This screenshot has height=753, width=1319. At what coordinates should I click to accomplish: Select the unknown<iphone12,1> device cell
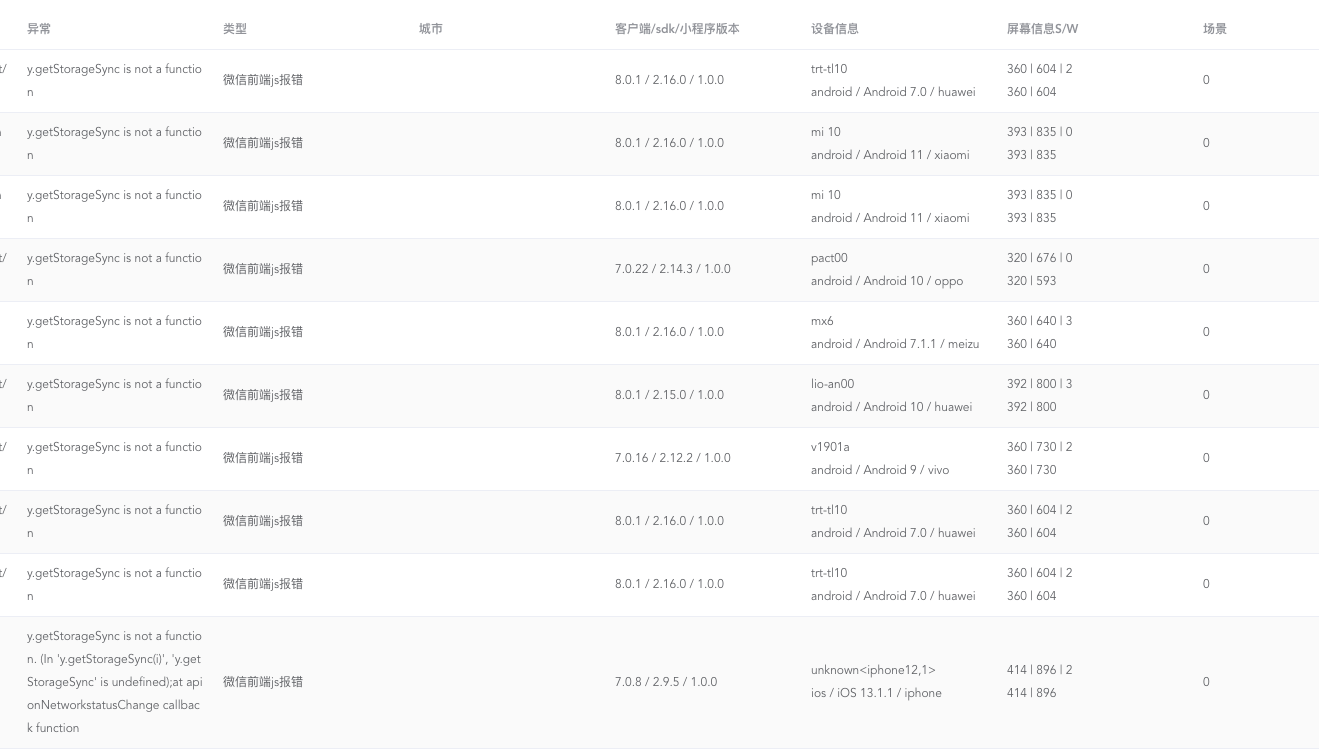(876, 681)
